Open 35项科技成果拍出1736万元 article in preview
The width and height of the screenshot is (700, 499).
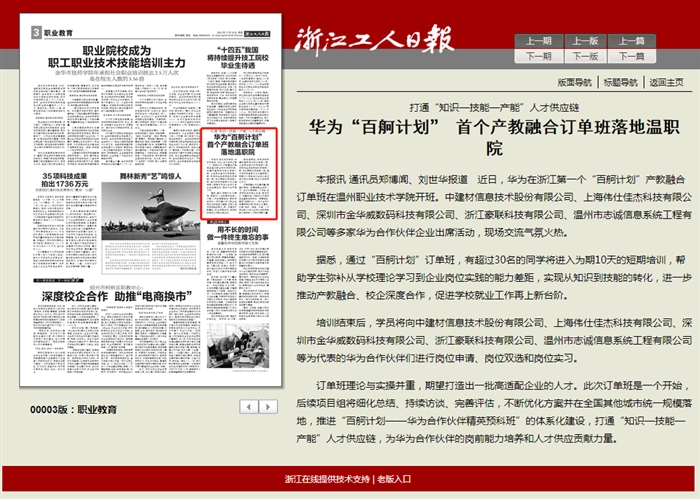pyautogui.click(x=65, y=180)
